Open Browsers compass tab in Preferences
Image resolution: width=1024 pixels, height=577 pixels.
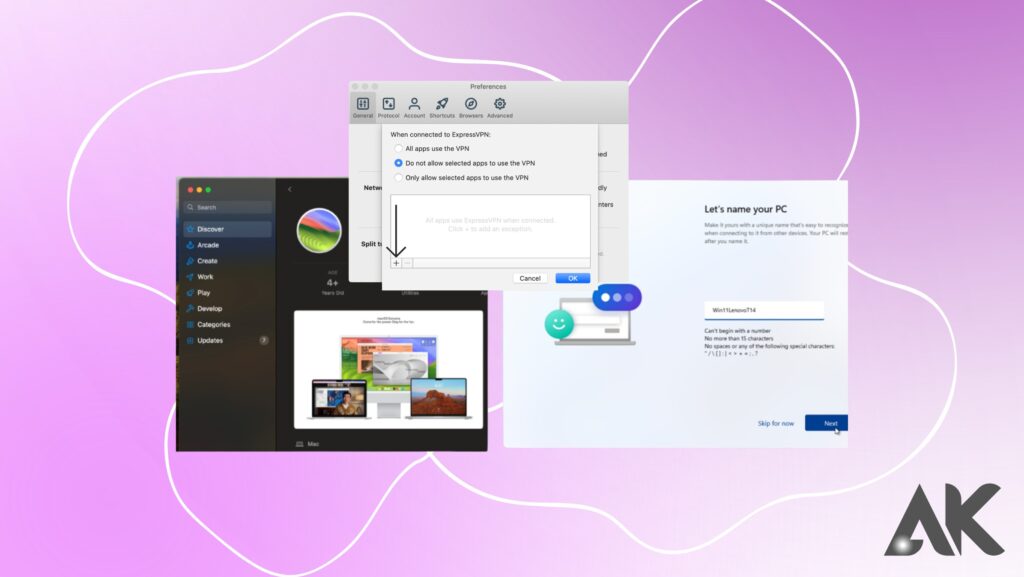471,107
